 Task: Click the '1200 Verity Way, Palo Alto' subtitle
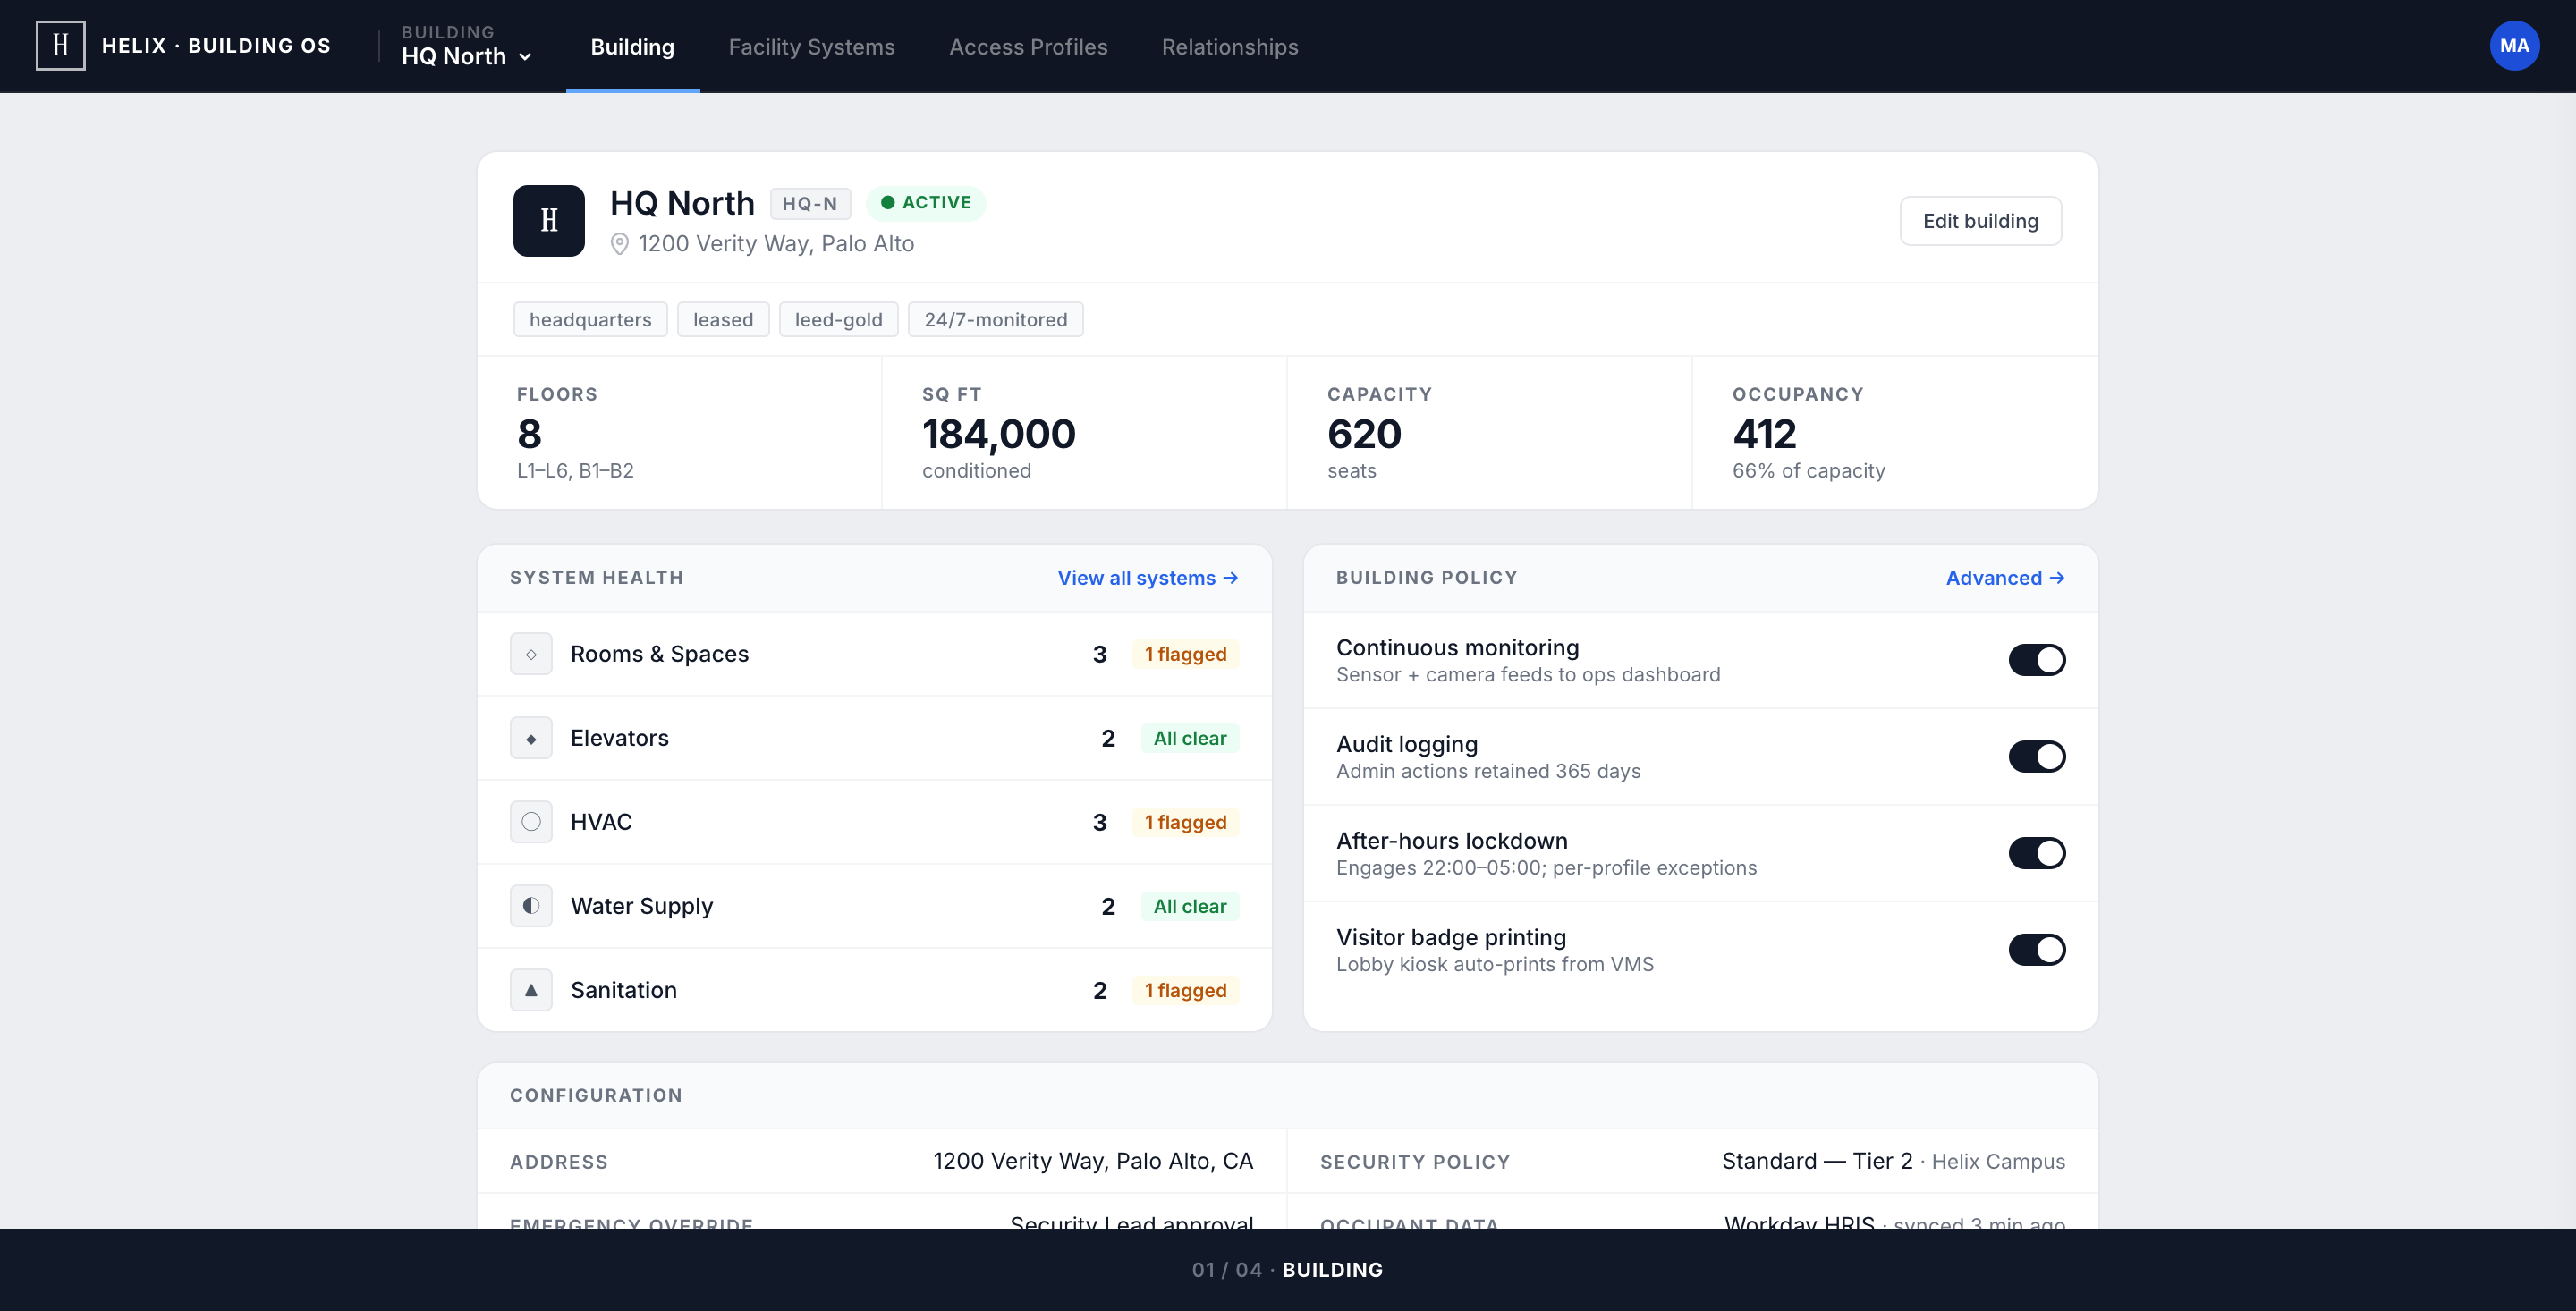coord(776,244)
